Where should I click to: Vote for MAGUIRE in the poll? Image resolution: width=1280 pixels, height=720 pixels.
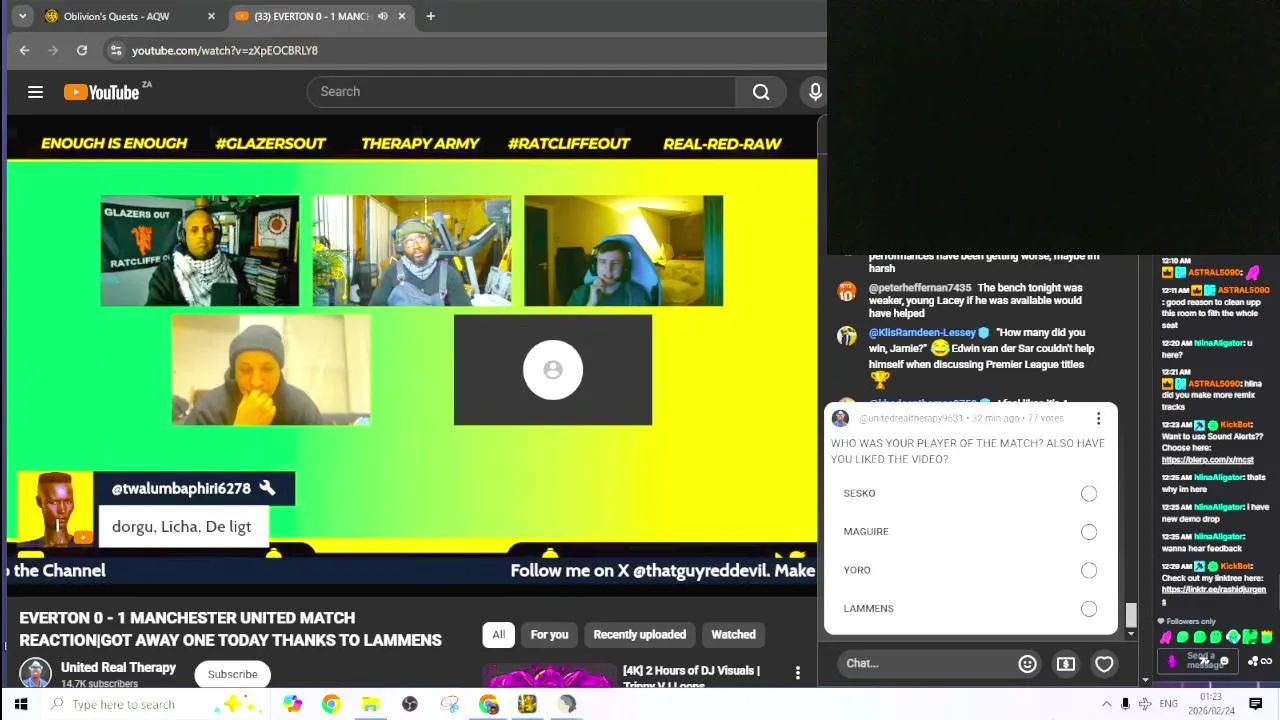click(1088, 532)
